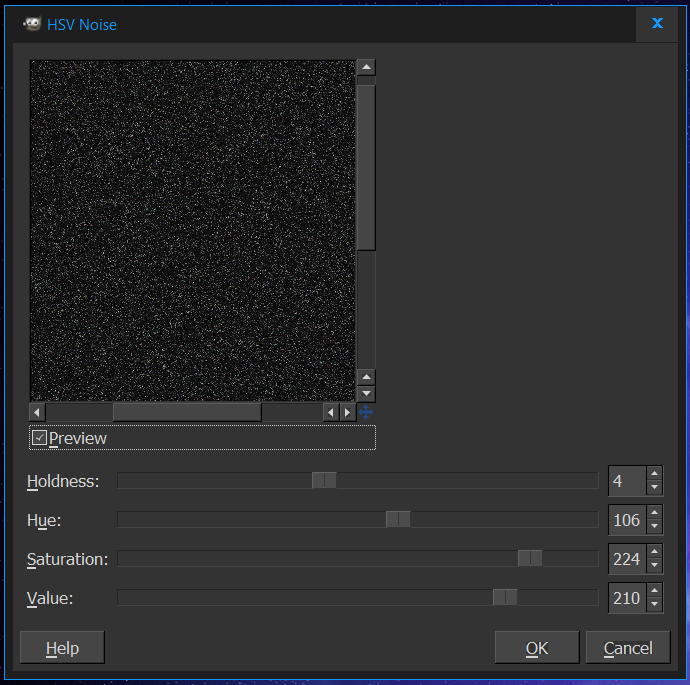The image size is (690, 685).
Task: Click the vertical preview scrollbar thumb
Action: pos(366,168)
